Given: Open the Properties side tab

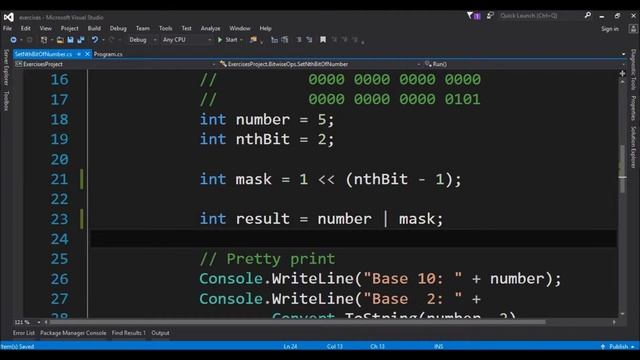Looking at the screenshot, I should tap(633, 108).
